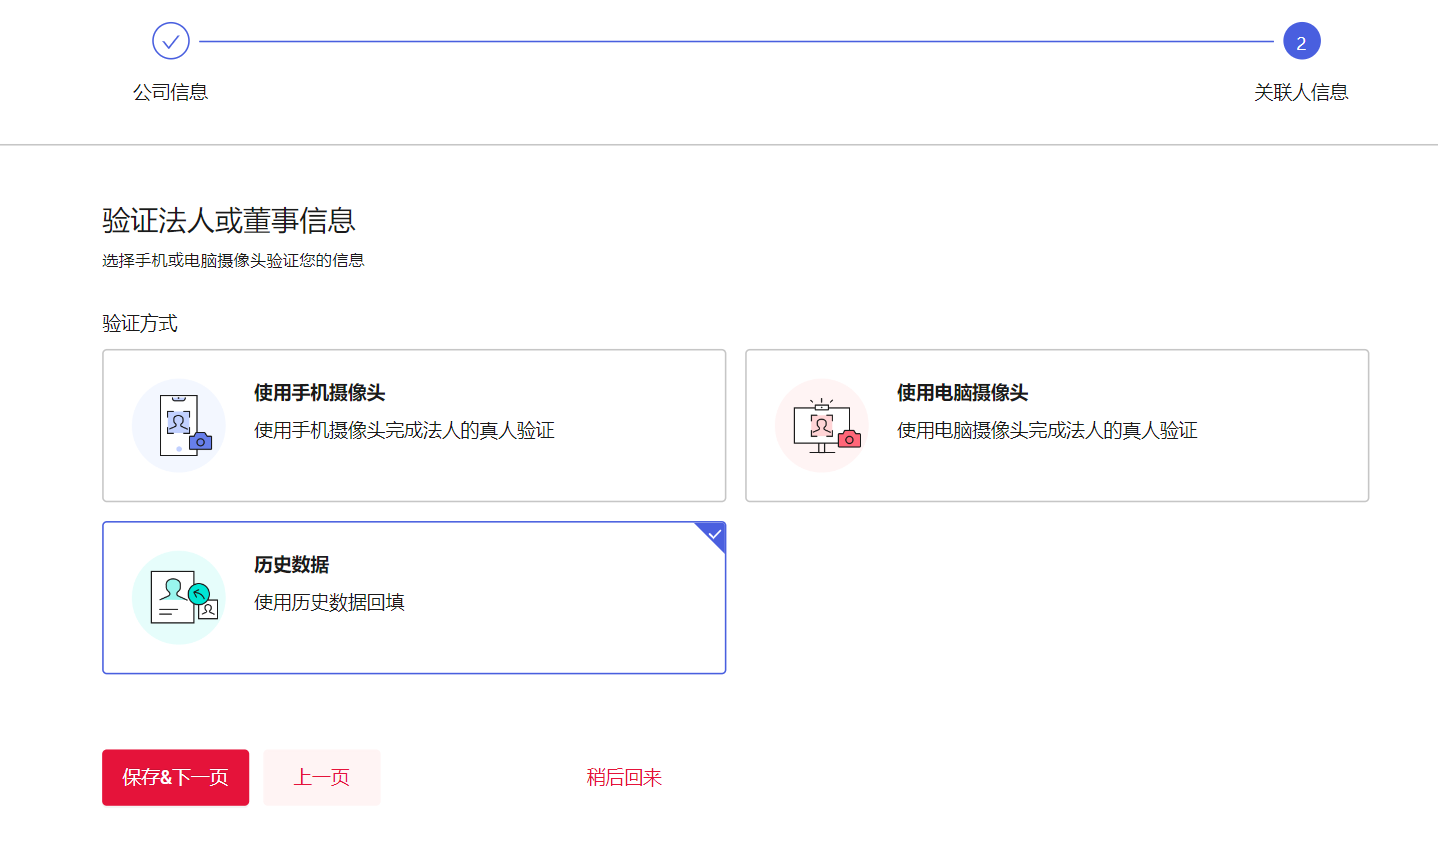Click the 使用历史数据回填 description
The width and height of the screenshot is (1438, 858).
point(329,602)
